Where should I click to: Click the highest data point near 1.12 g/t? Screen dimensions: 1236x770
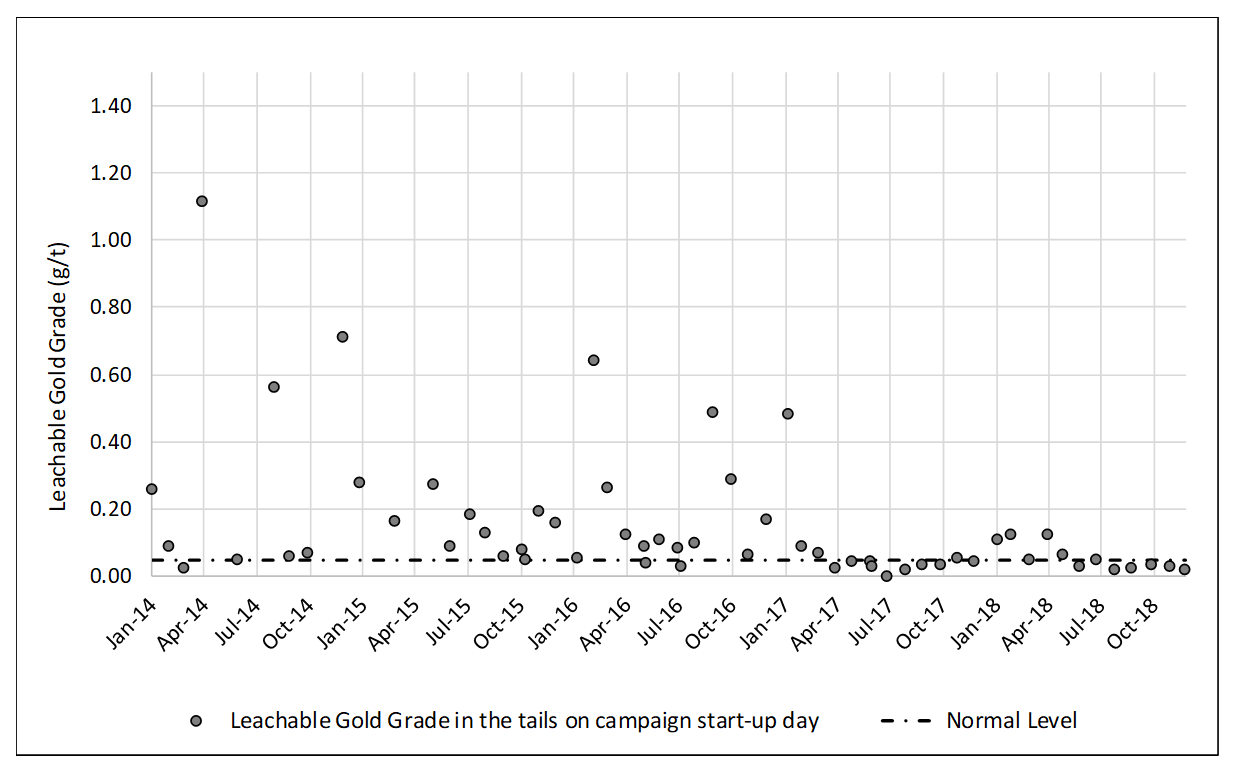coord(202,201)
